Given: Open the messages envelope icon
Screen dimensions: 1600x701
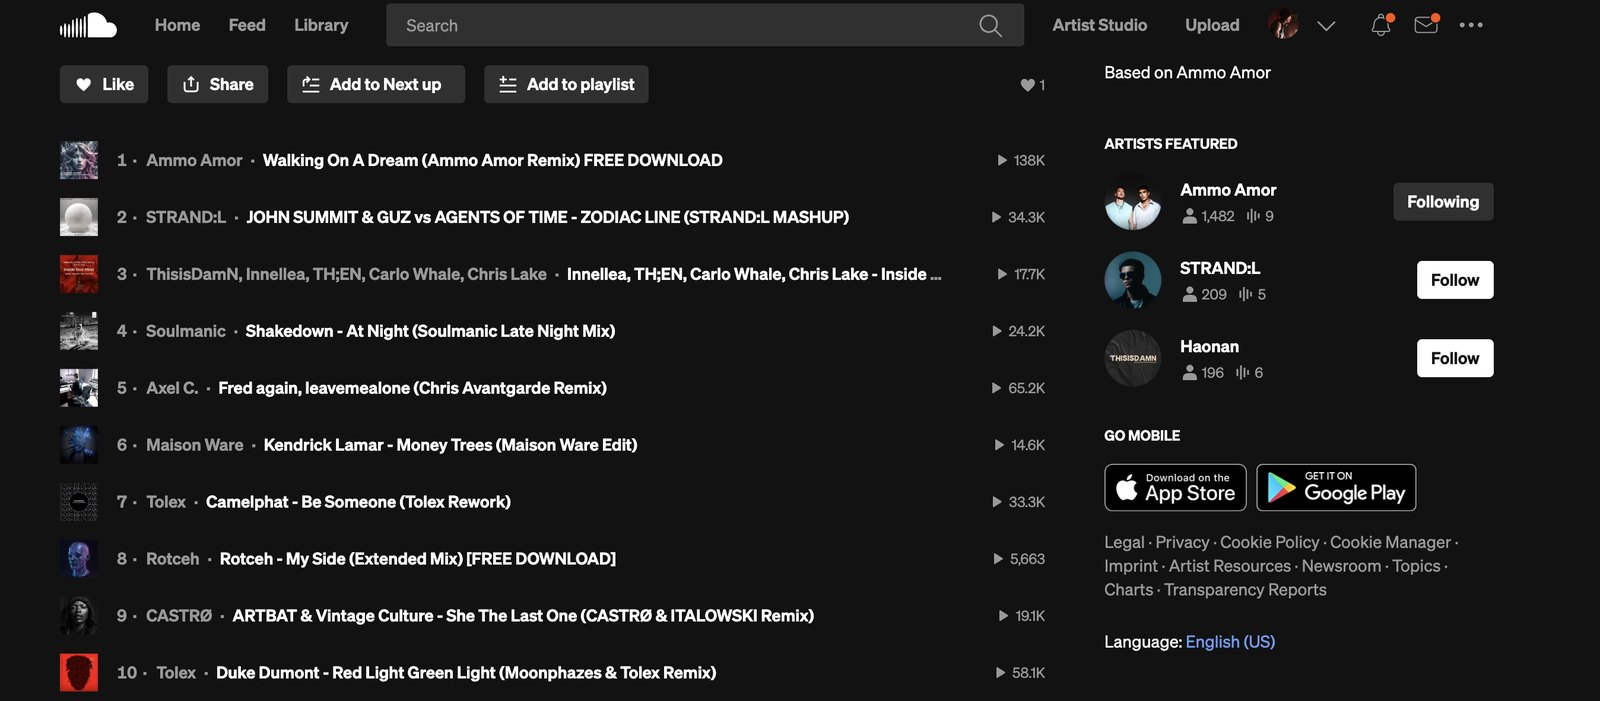Looking at the screenshot, I should 1427,25.
